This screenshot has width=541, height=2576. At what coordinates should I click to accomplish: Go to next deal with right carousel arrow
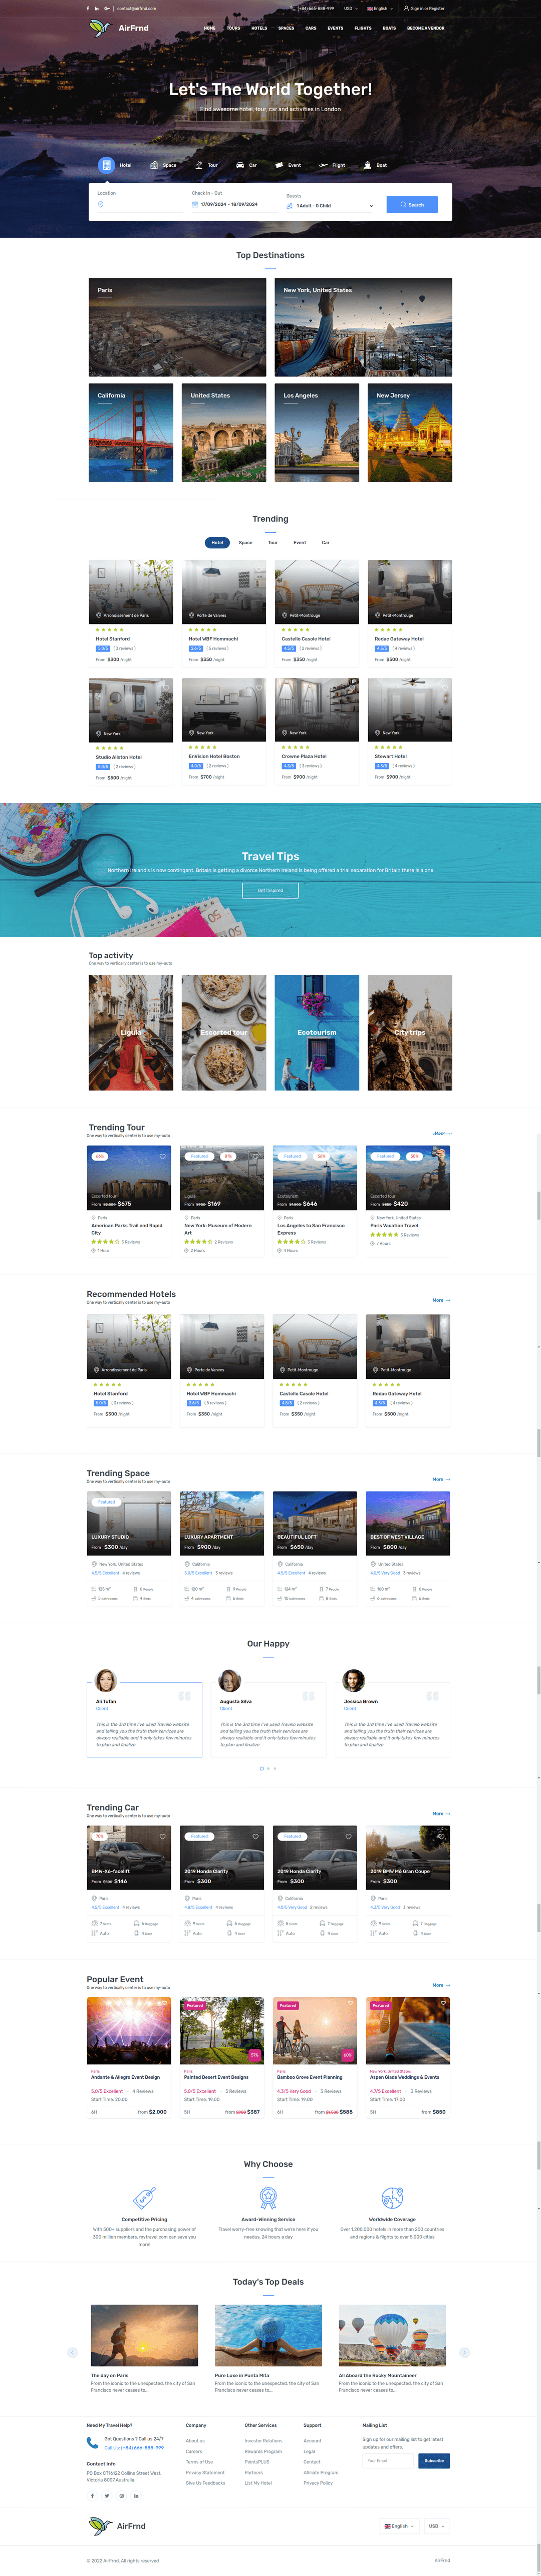coord(464,2352)
